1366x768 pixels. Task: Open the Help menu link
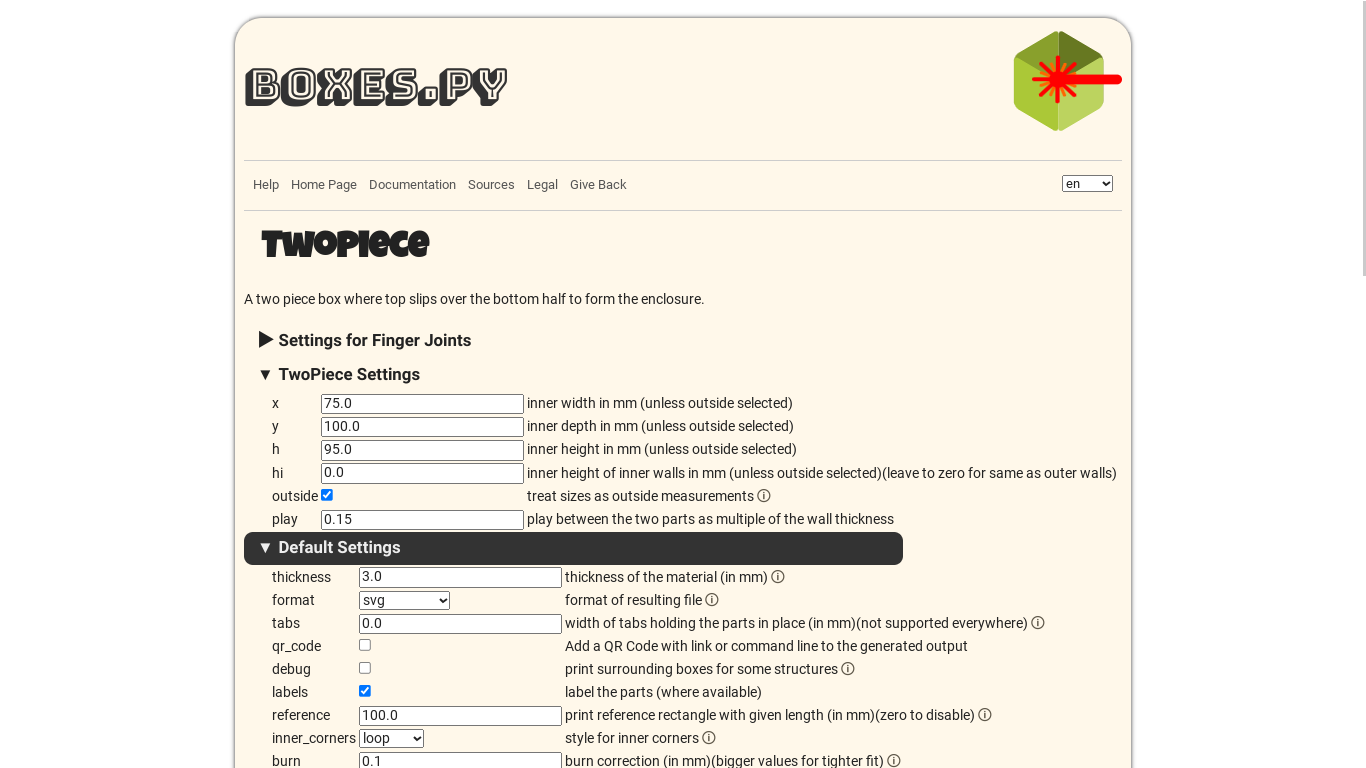coord(266,185)
